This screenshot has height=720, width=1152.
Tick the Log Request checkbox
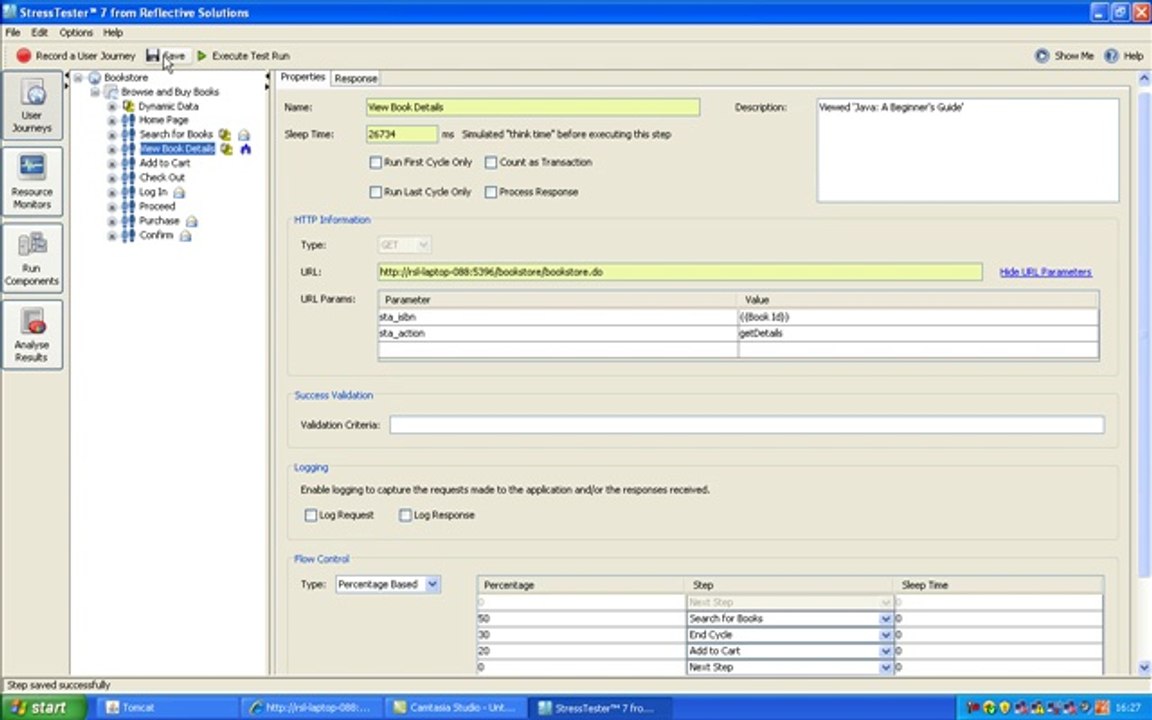pyautogui.click(x=311, y=515)
